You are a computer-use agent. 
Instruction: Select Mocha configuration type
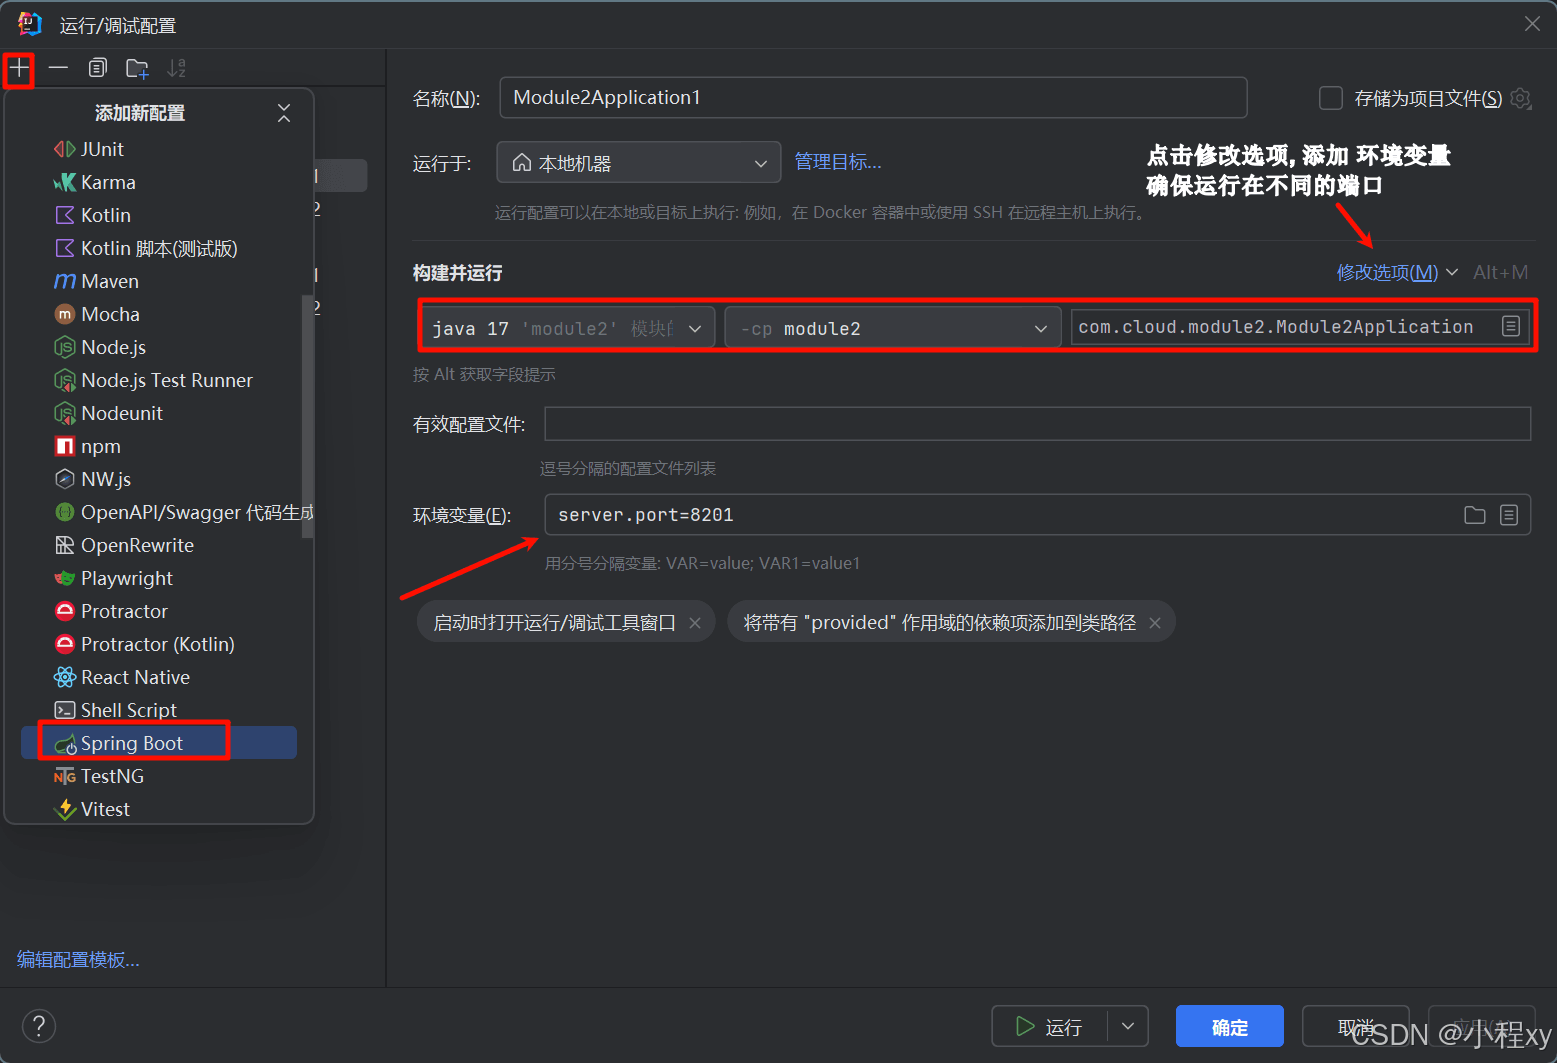160,314
